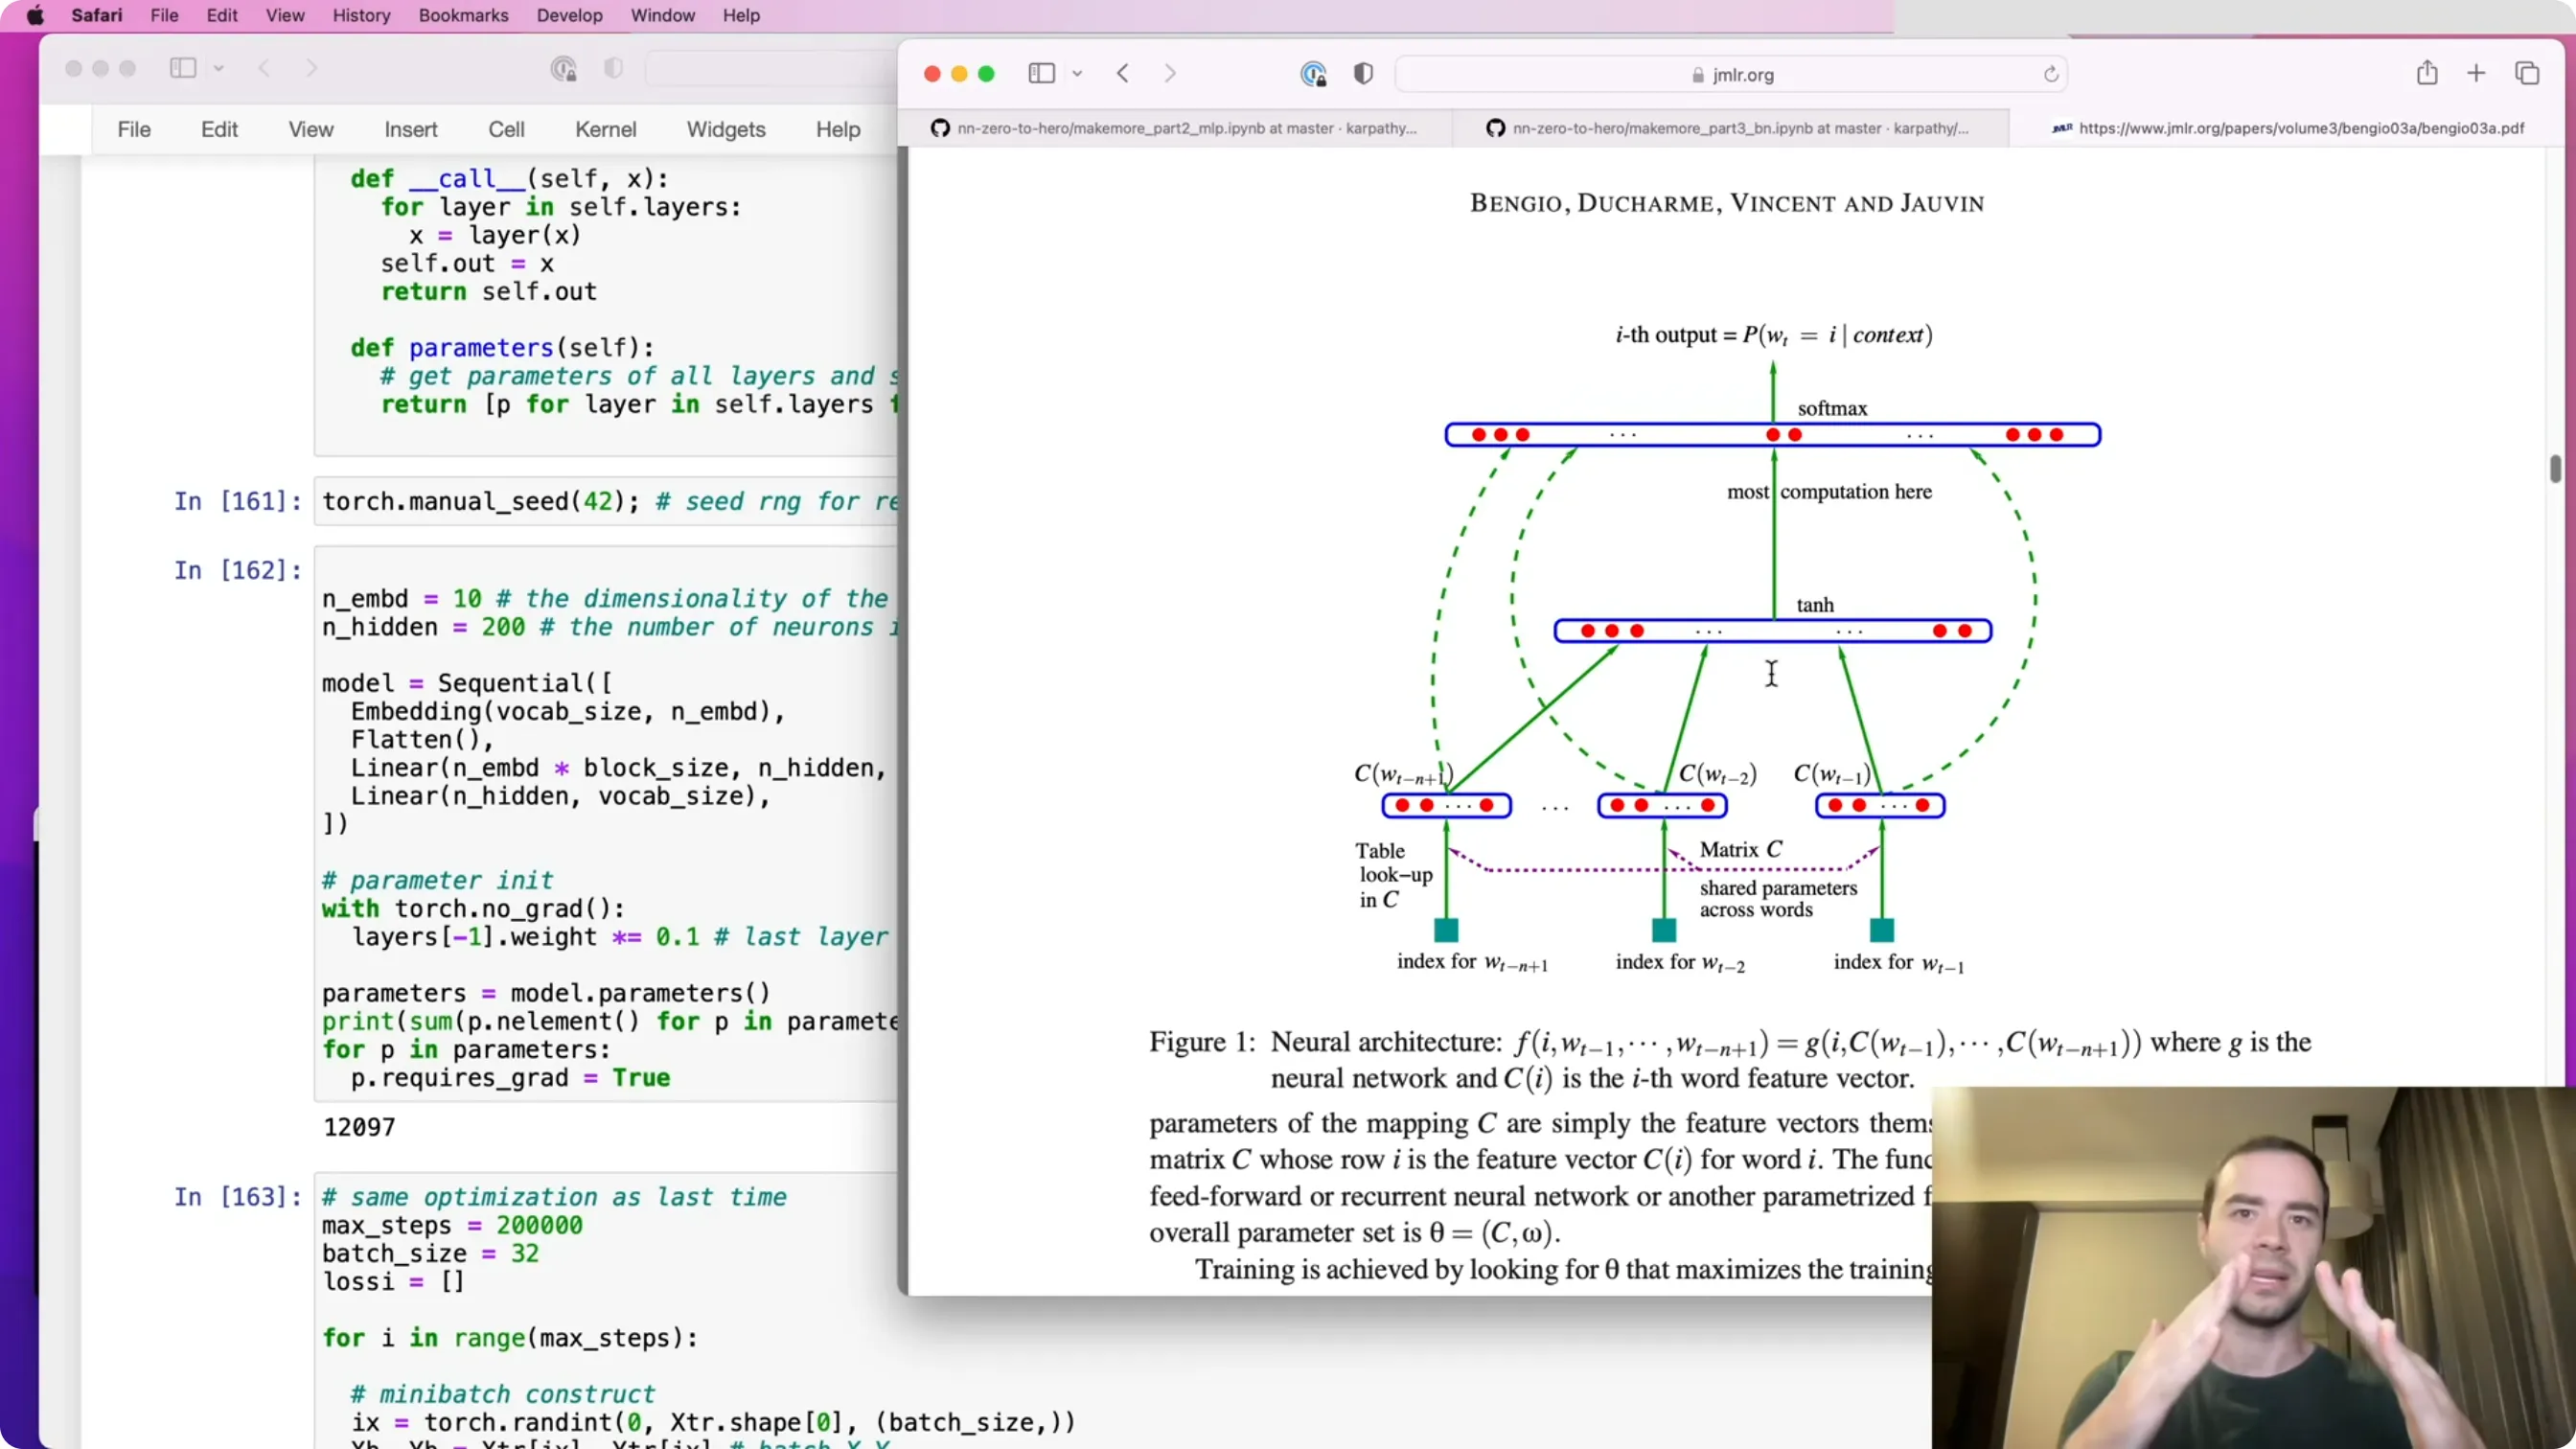
Task: Reload the jmlr.org page
Action: point(2050,75)
